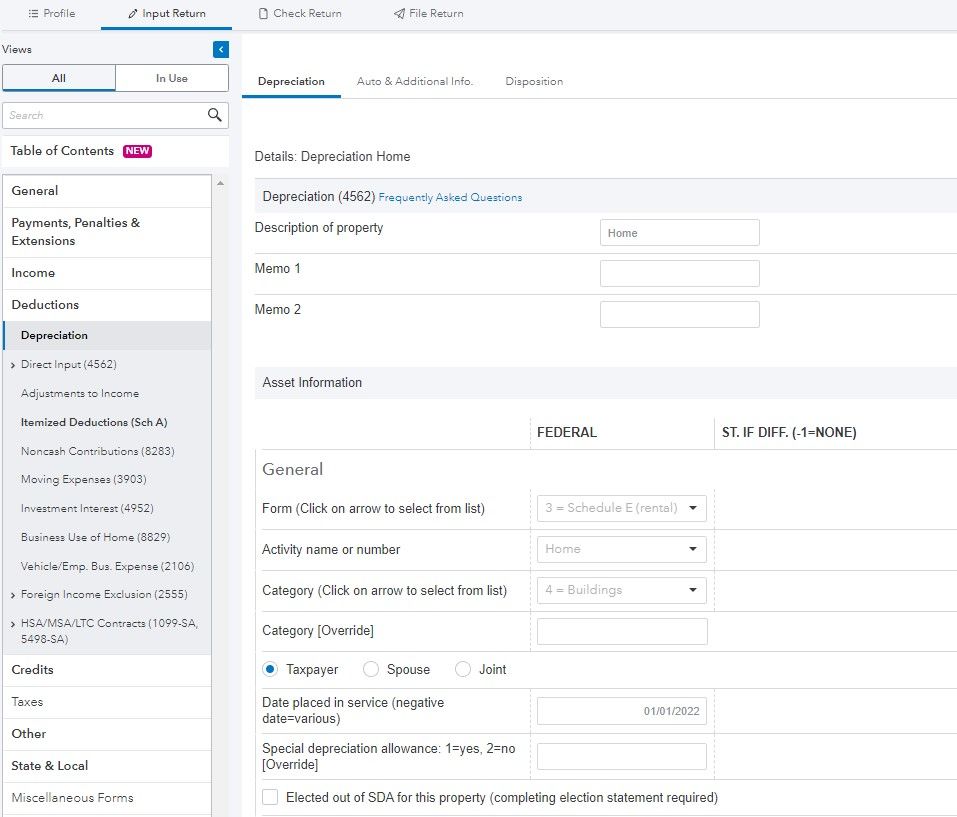Select the Taxpayer radio button
The image size is (957, 817).
coord(270,669)
